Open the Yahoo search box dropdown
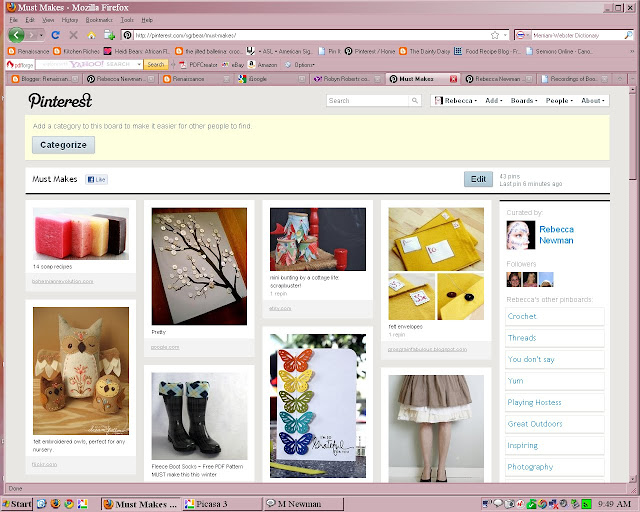Screen dimensions: 640x512 coord(139,65)
